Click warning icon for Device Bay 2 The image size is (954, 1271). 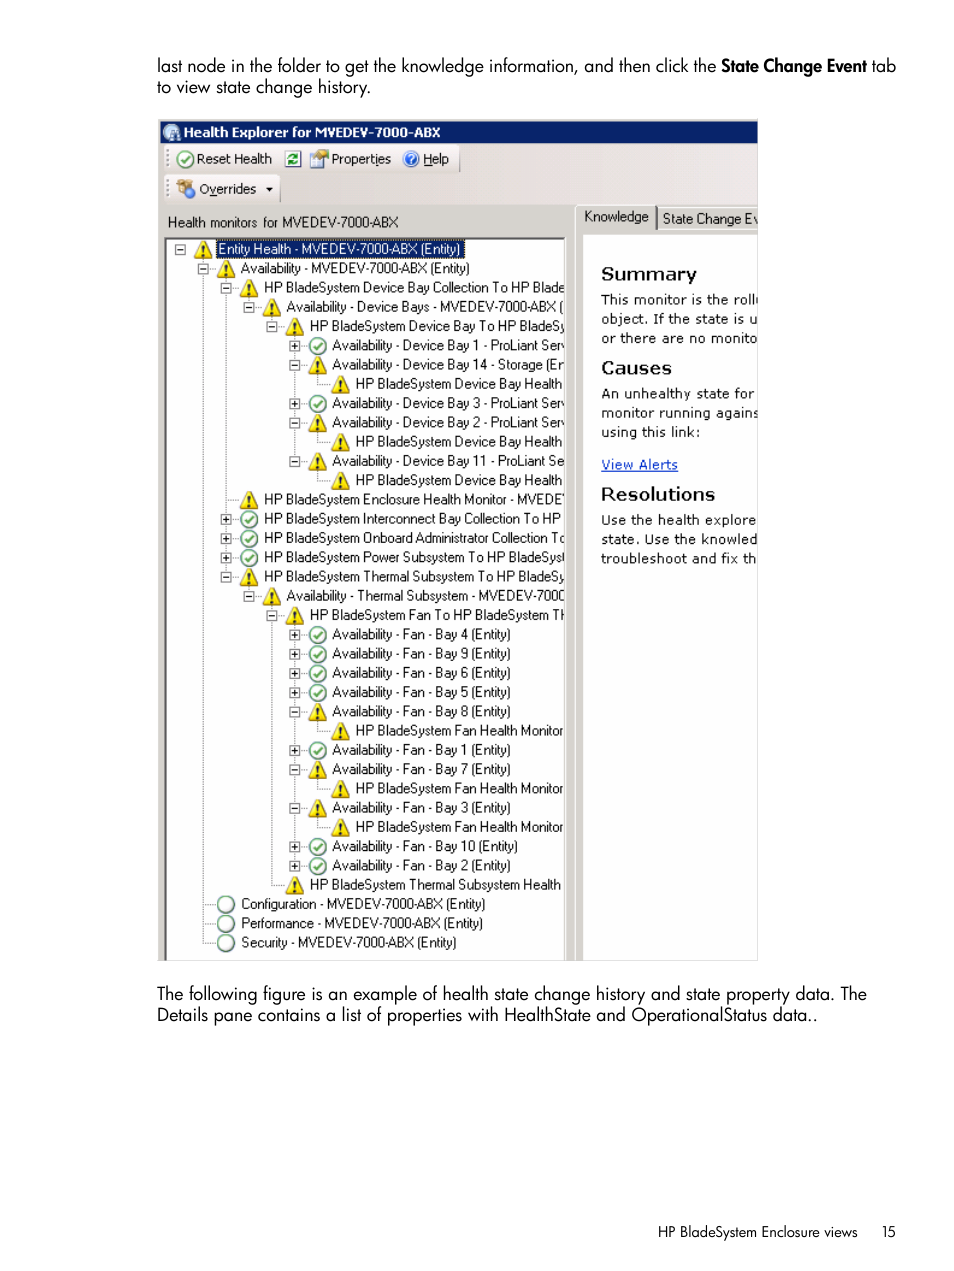[x=318, y=423]
